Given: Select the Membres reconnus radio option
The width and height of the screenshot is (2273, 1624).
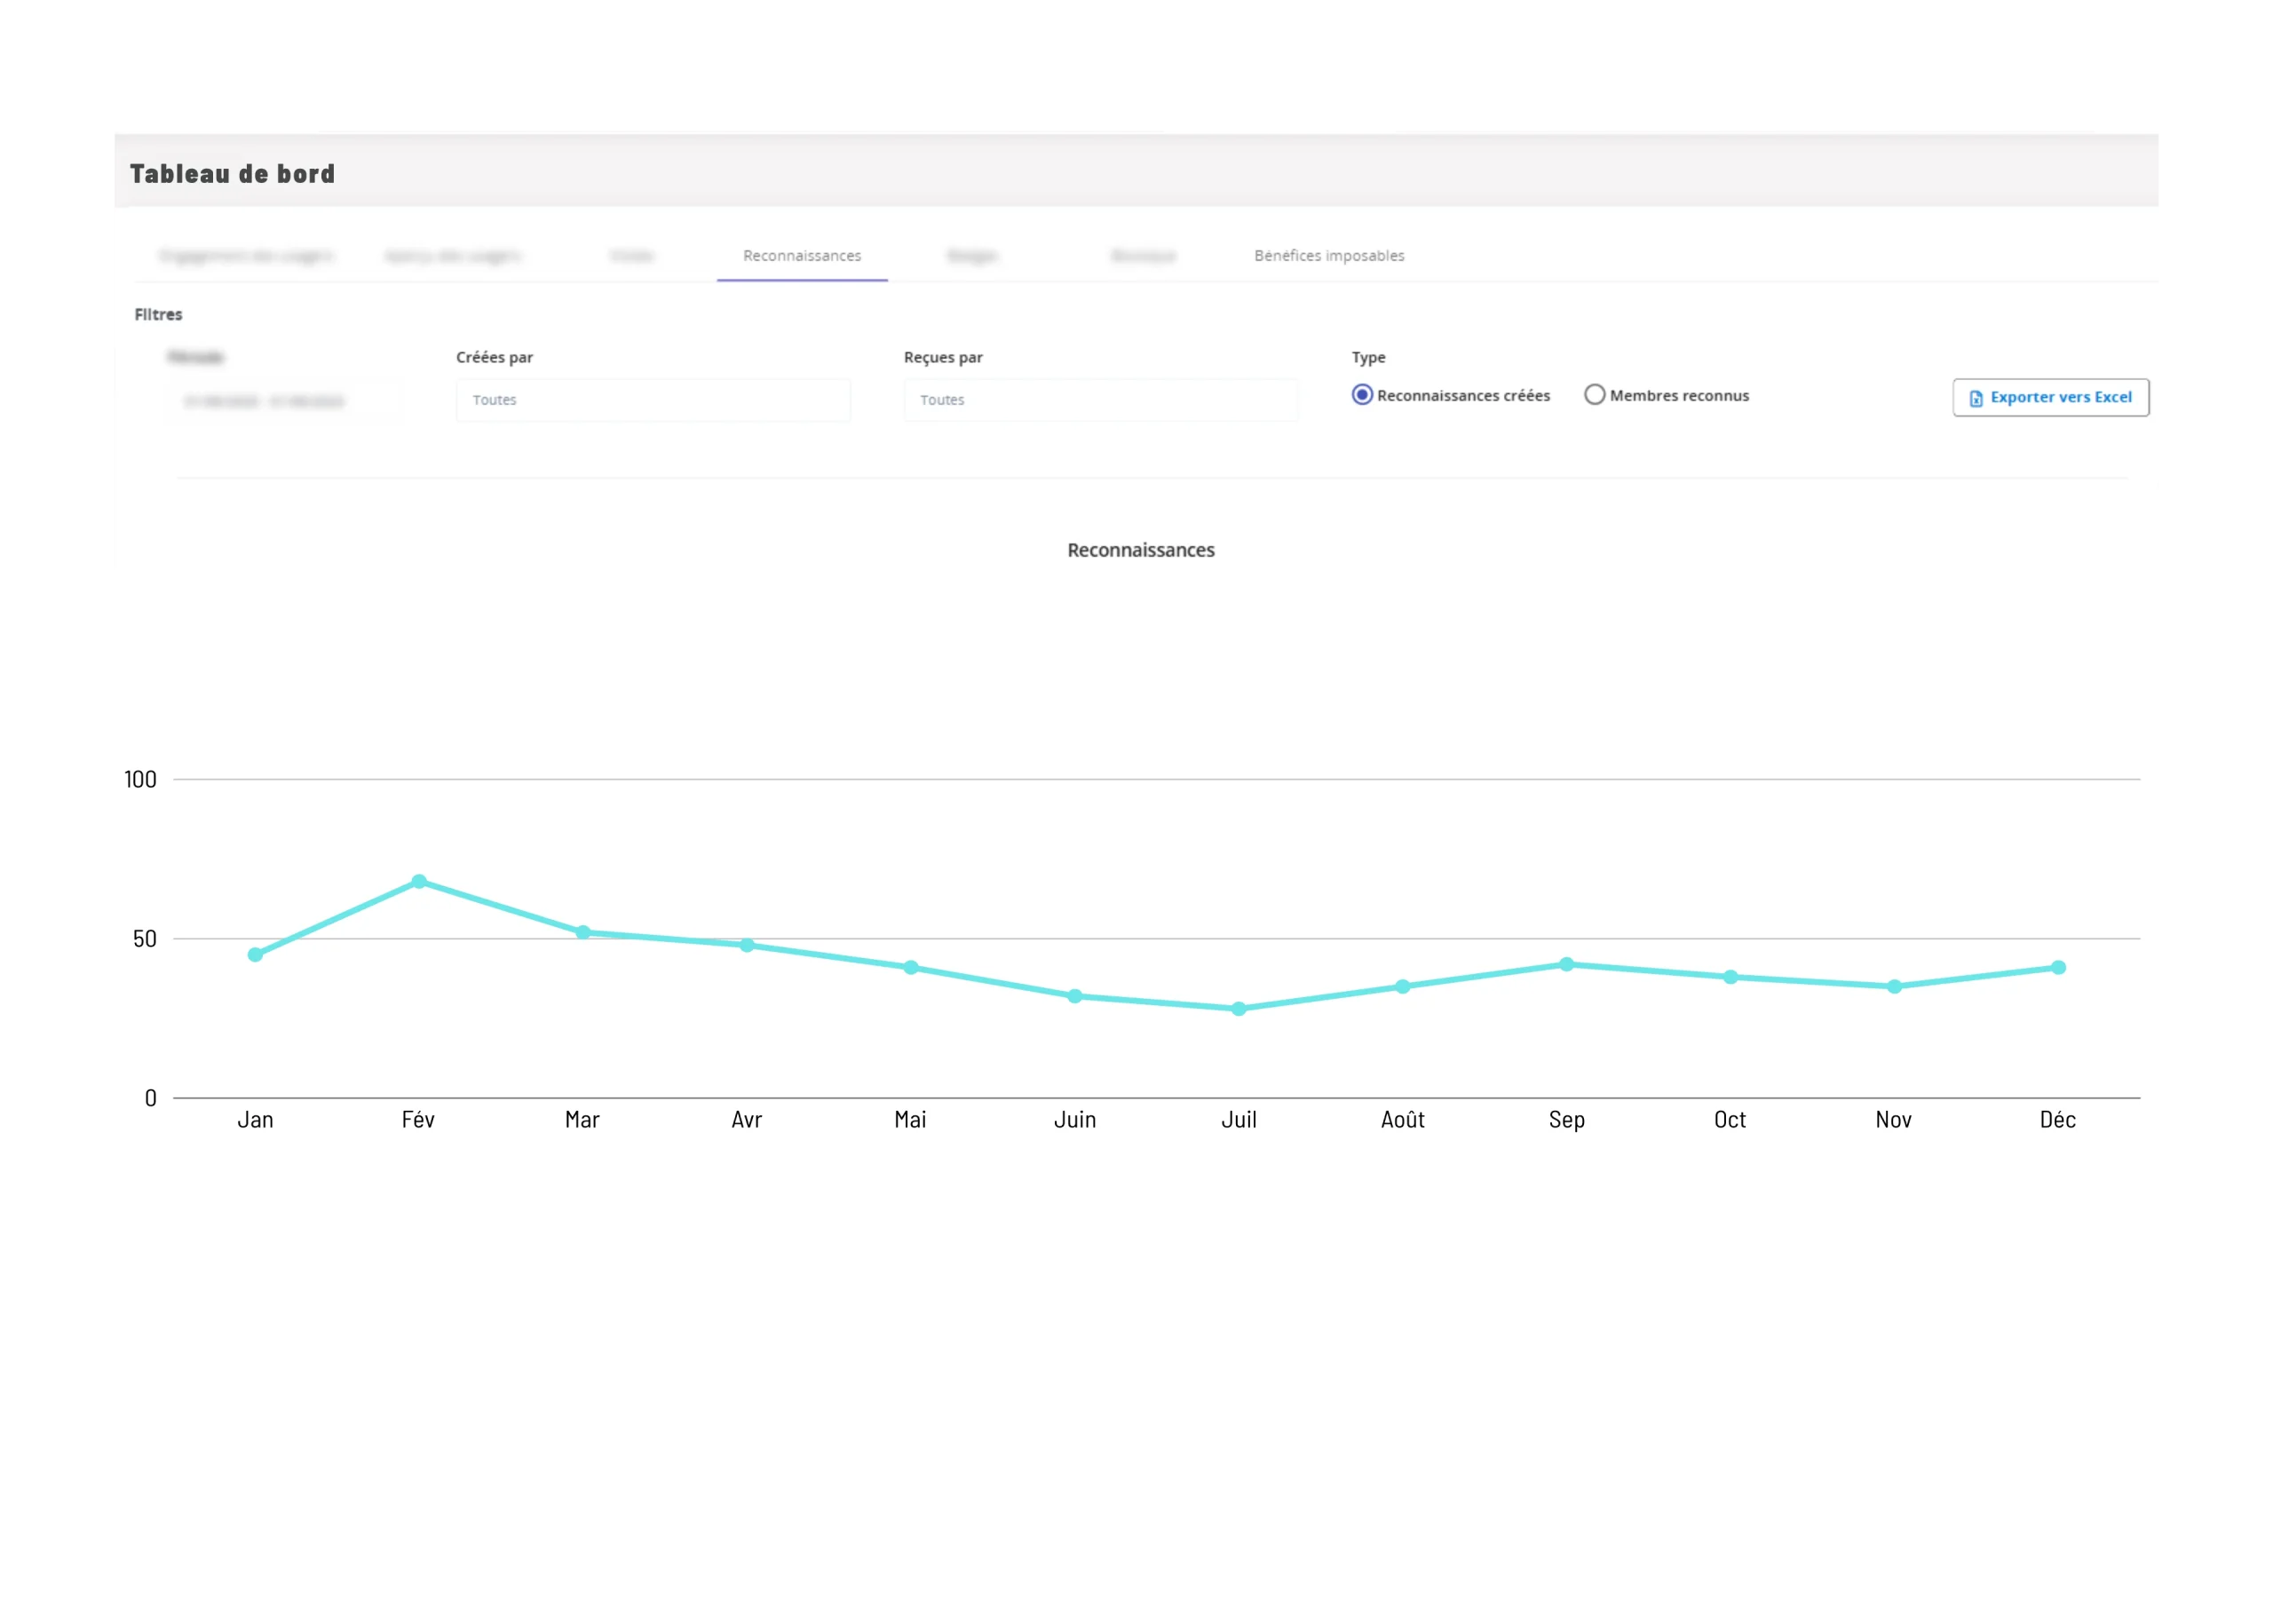Looking at the screenshot, I should [1595, 395].
